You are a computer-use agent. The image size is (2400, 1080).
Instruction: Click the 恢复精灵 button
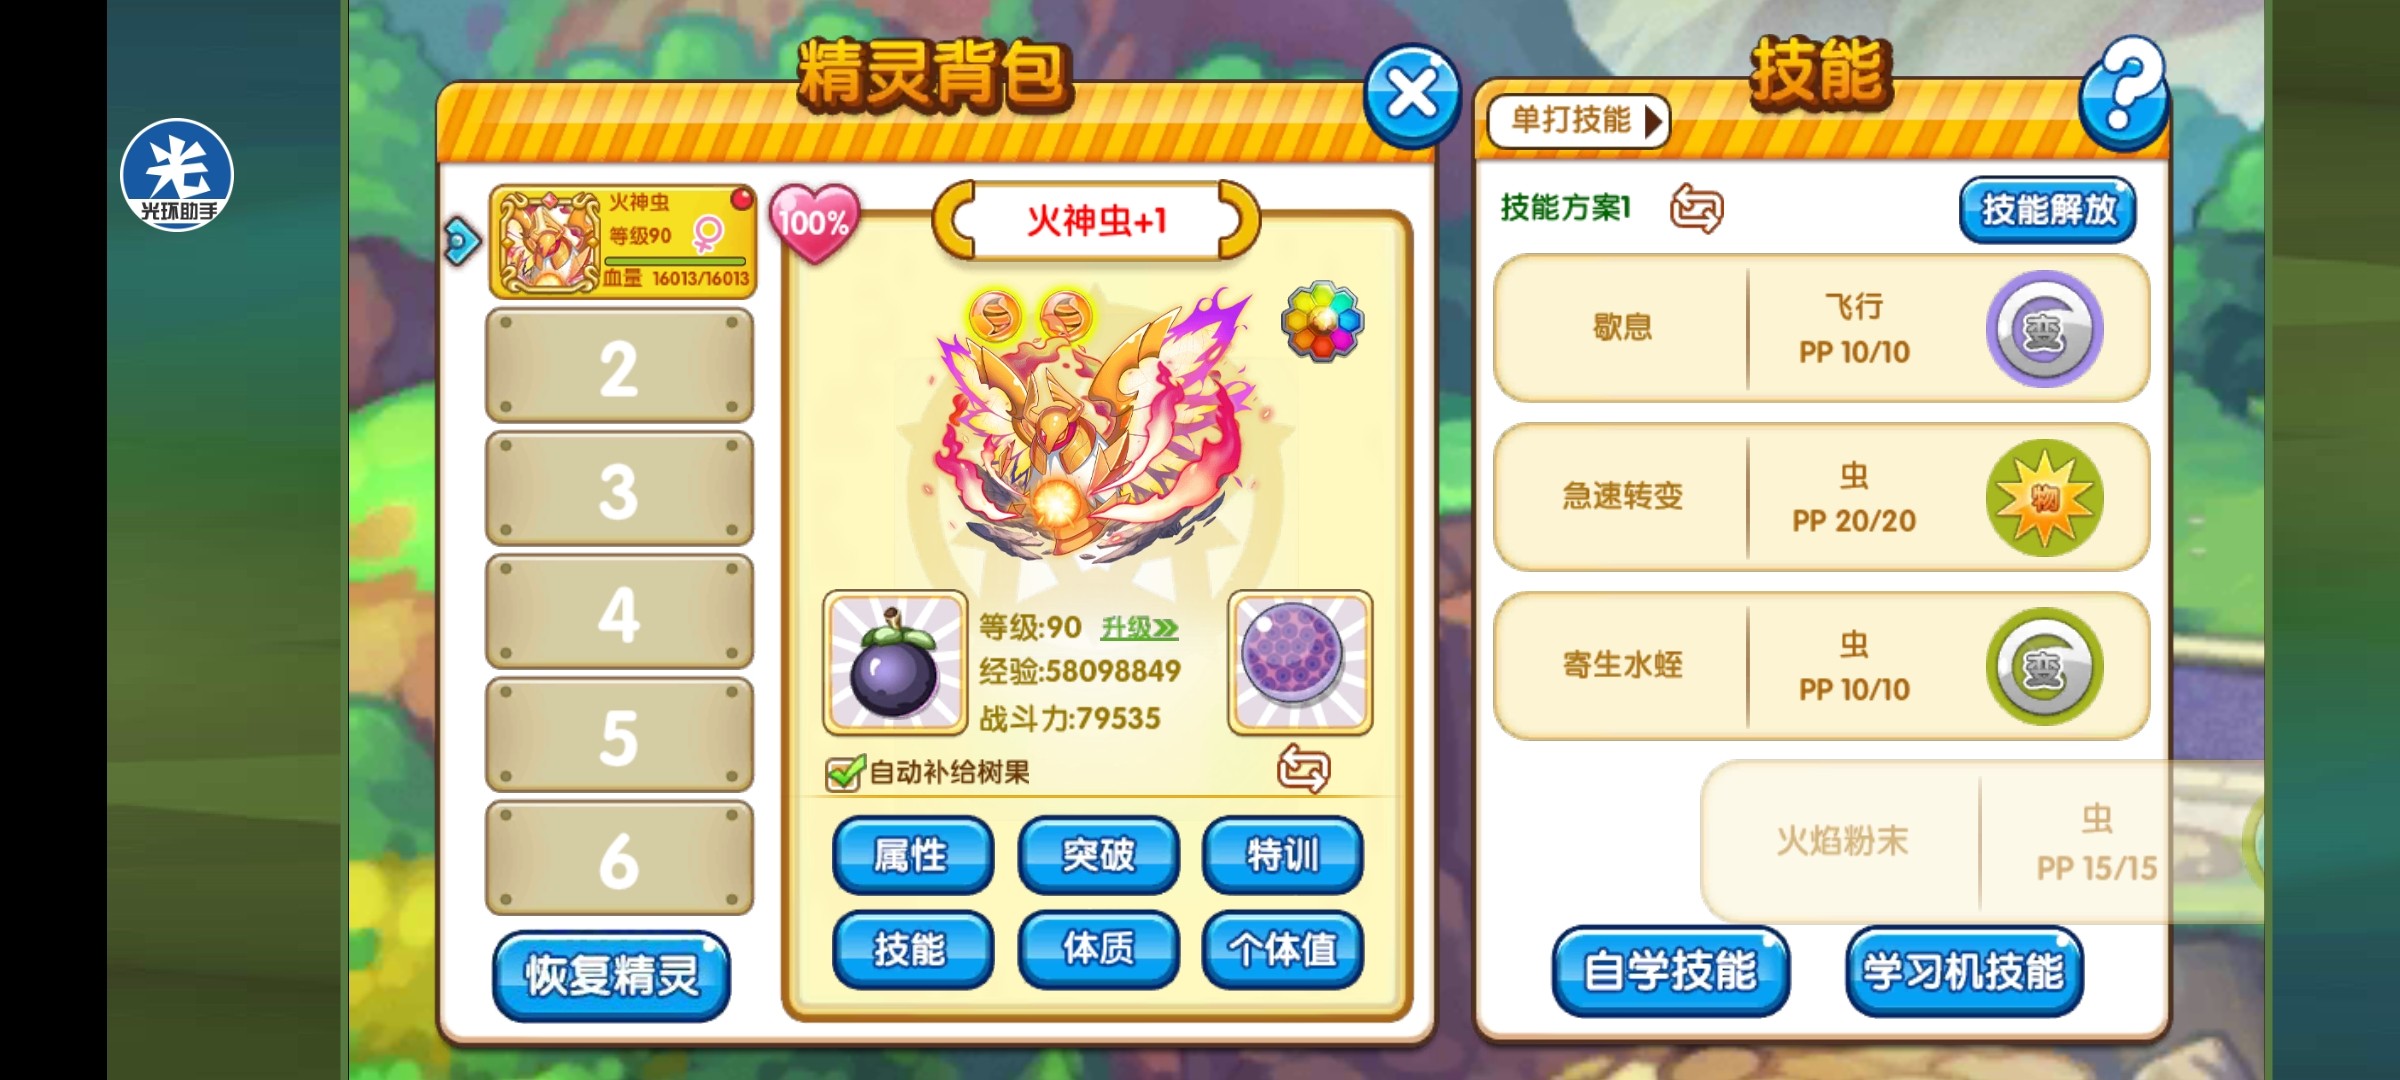[x=611, y=976]
